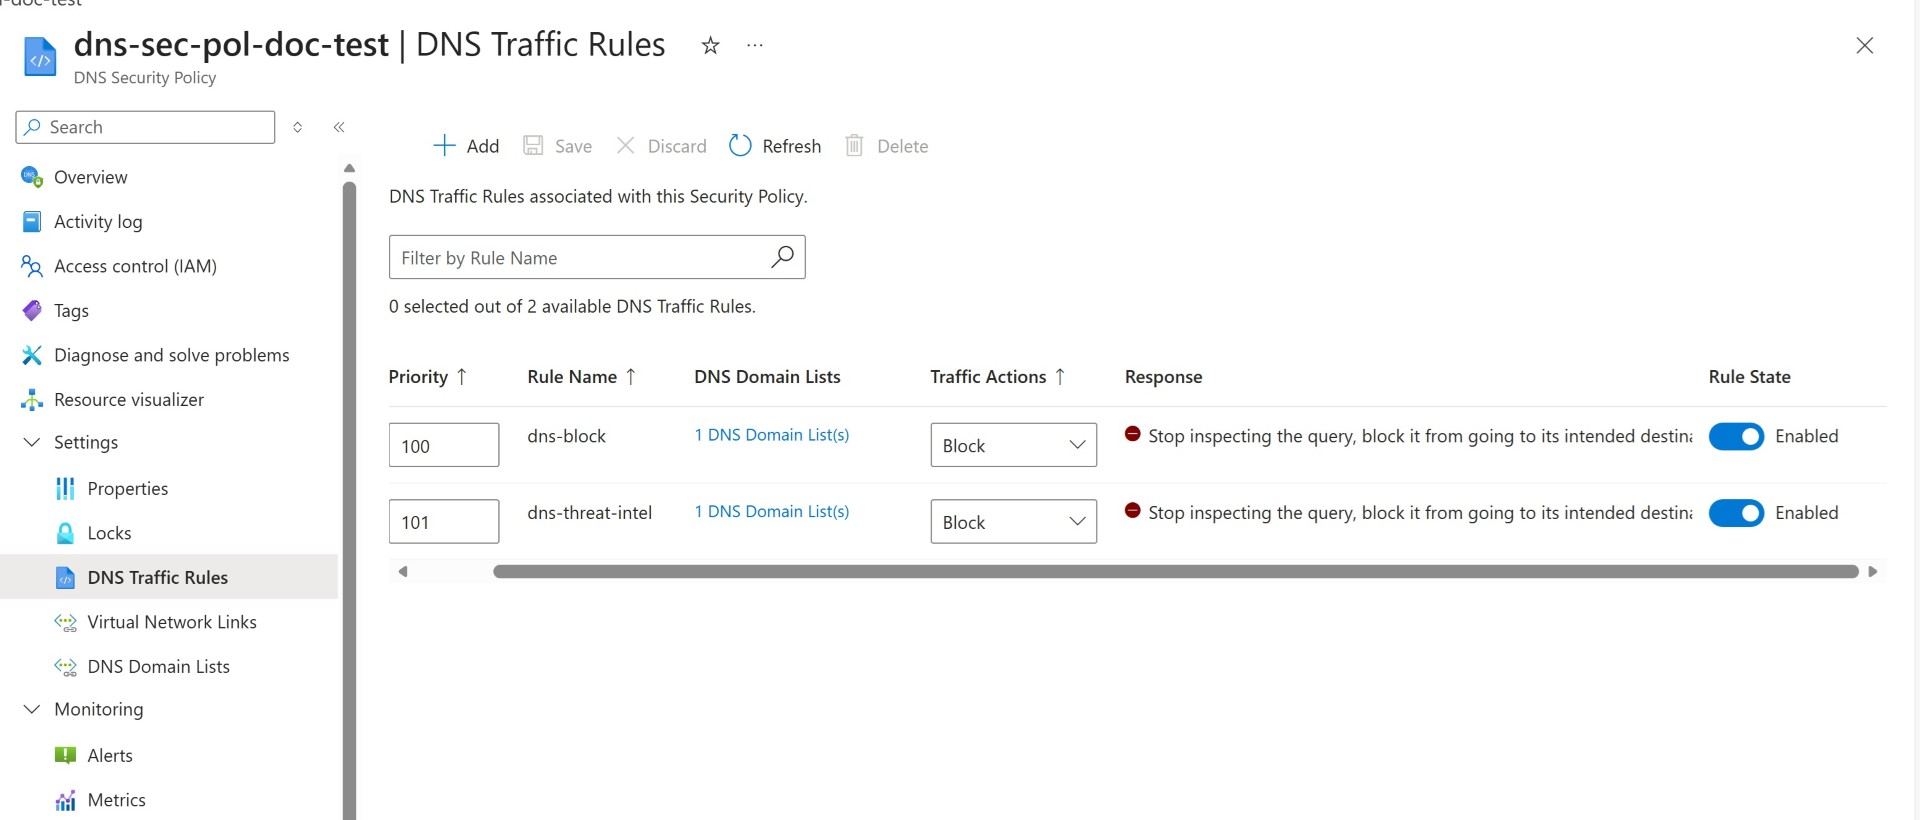
Task: Click the Add button label
Action: (482, 146)
